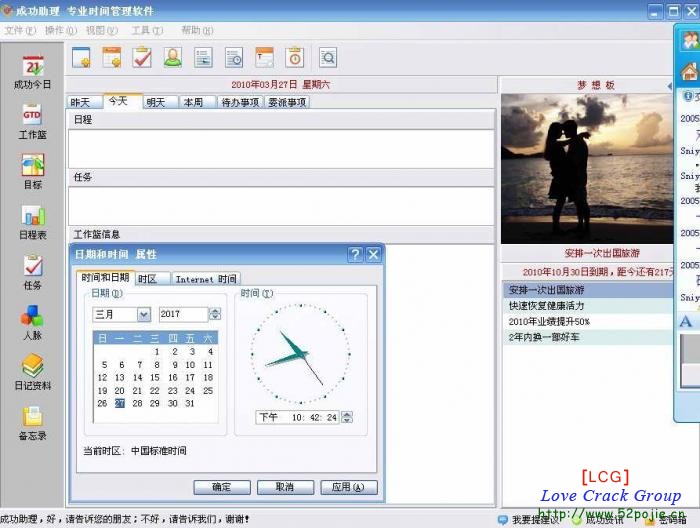Select goal 安排一次出国旅游 in the list
The image size is (700, 528).
coord(588,290)
